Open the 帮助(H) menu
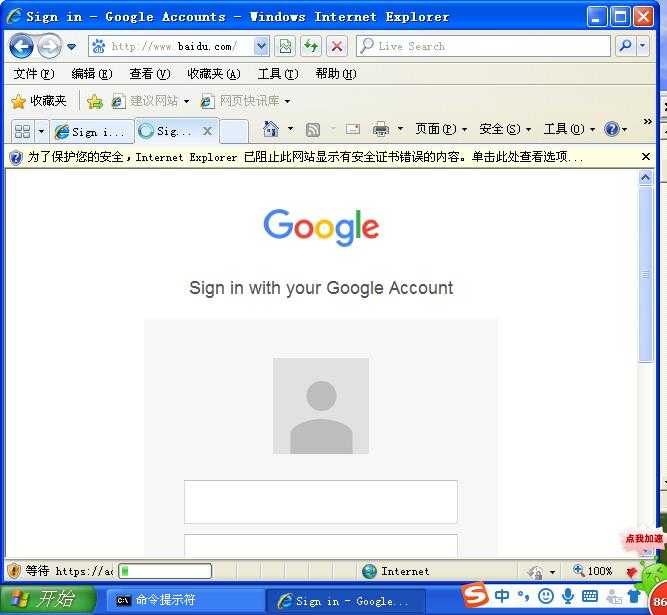The height and width of the screenshot is (615, 667). point(336,74)
